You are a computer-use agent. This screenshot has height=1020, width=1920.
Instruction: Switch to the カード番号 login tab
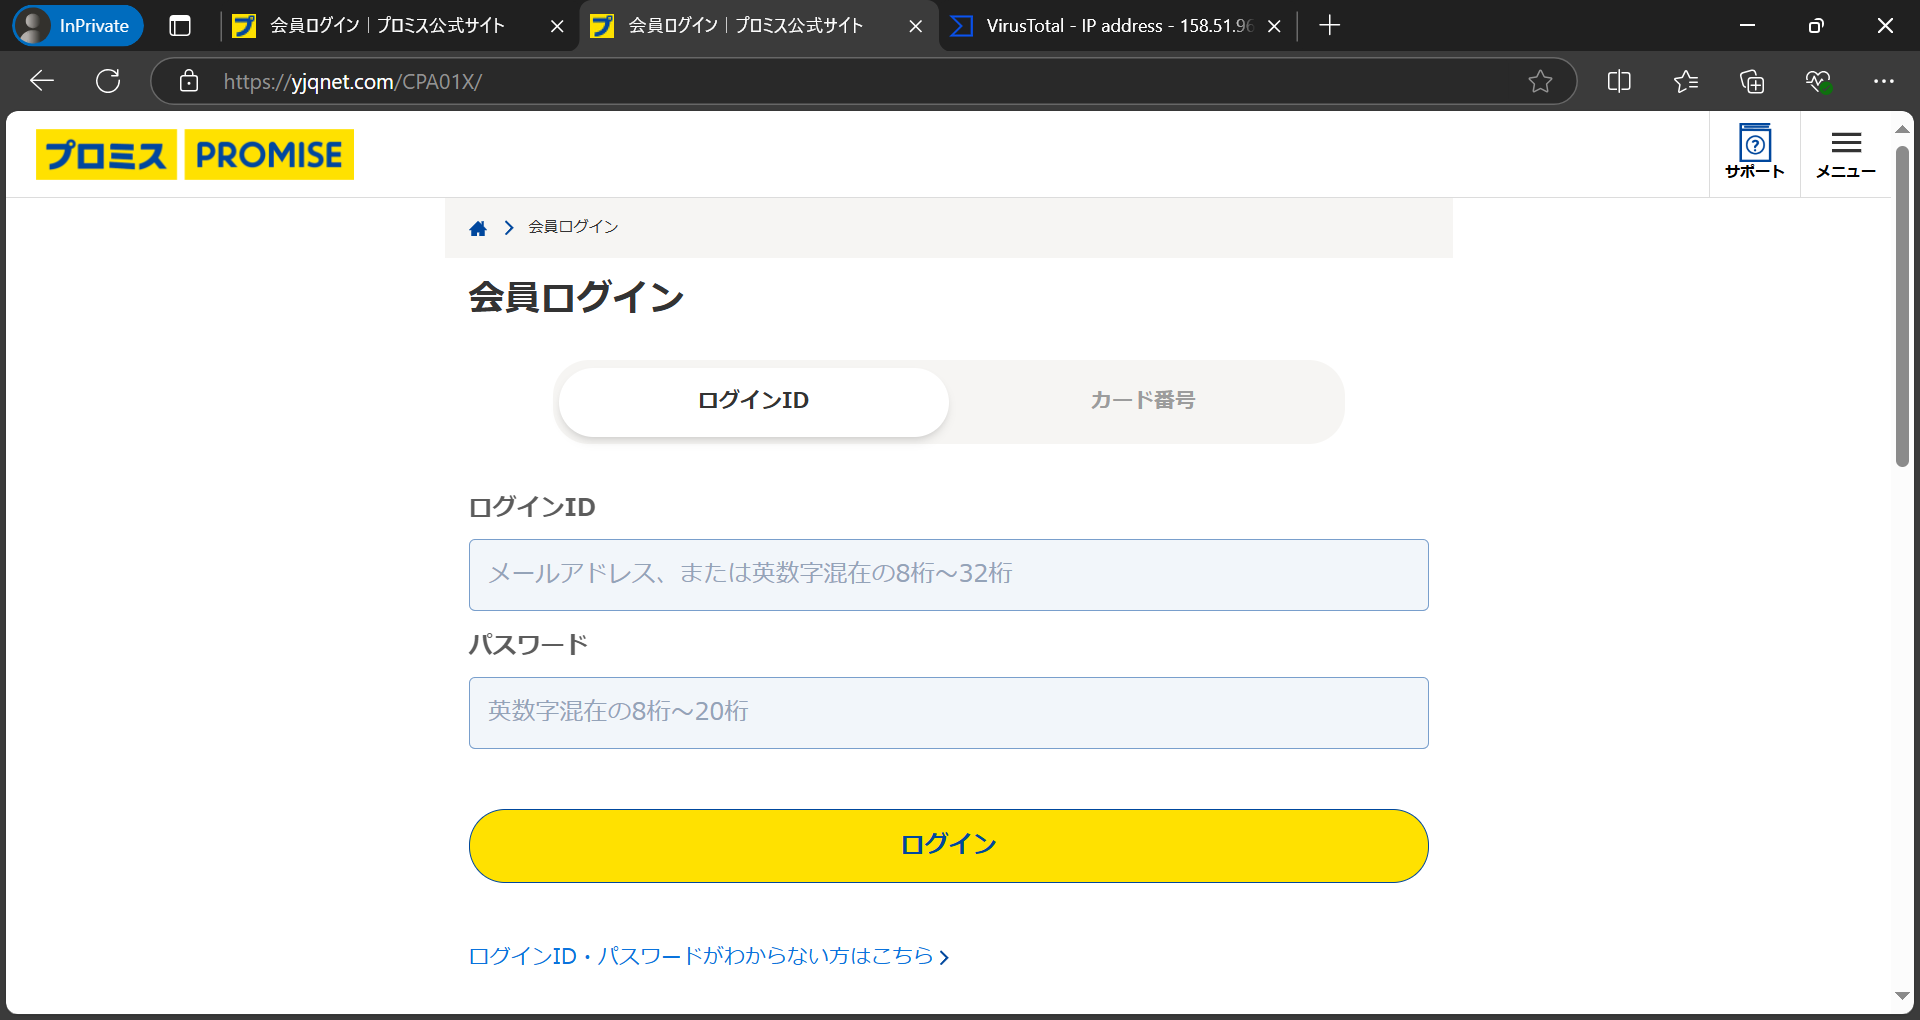click(1143, 401)
